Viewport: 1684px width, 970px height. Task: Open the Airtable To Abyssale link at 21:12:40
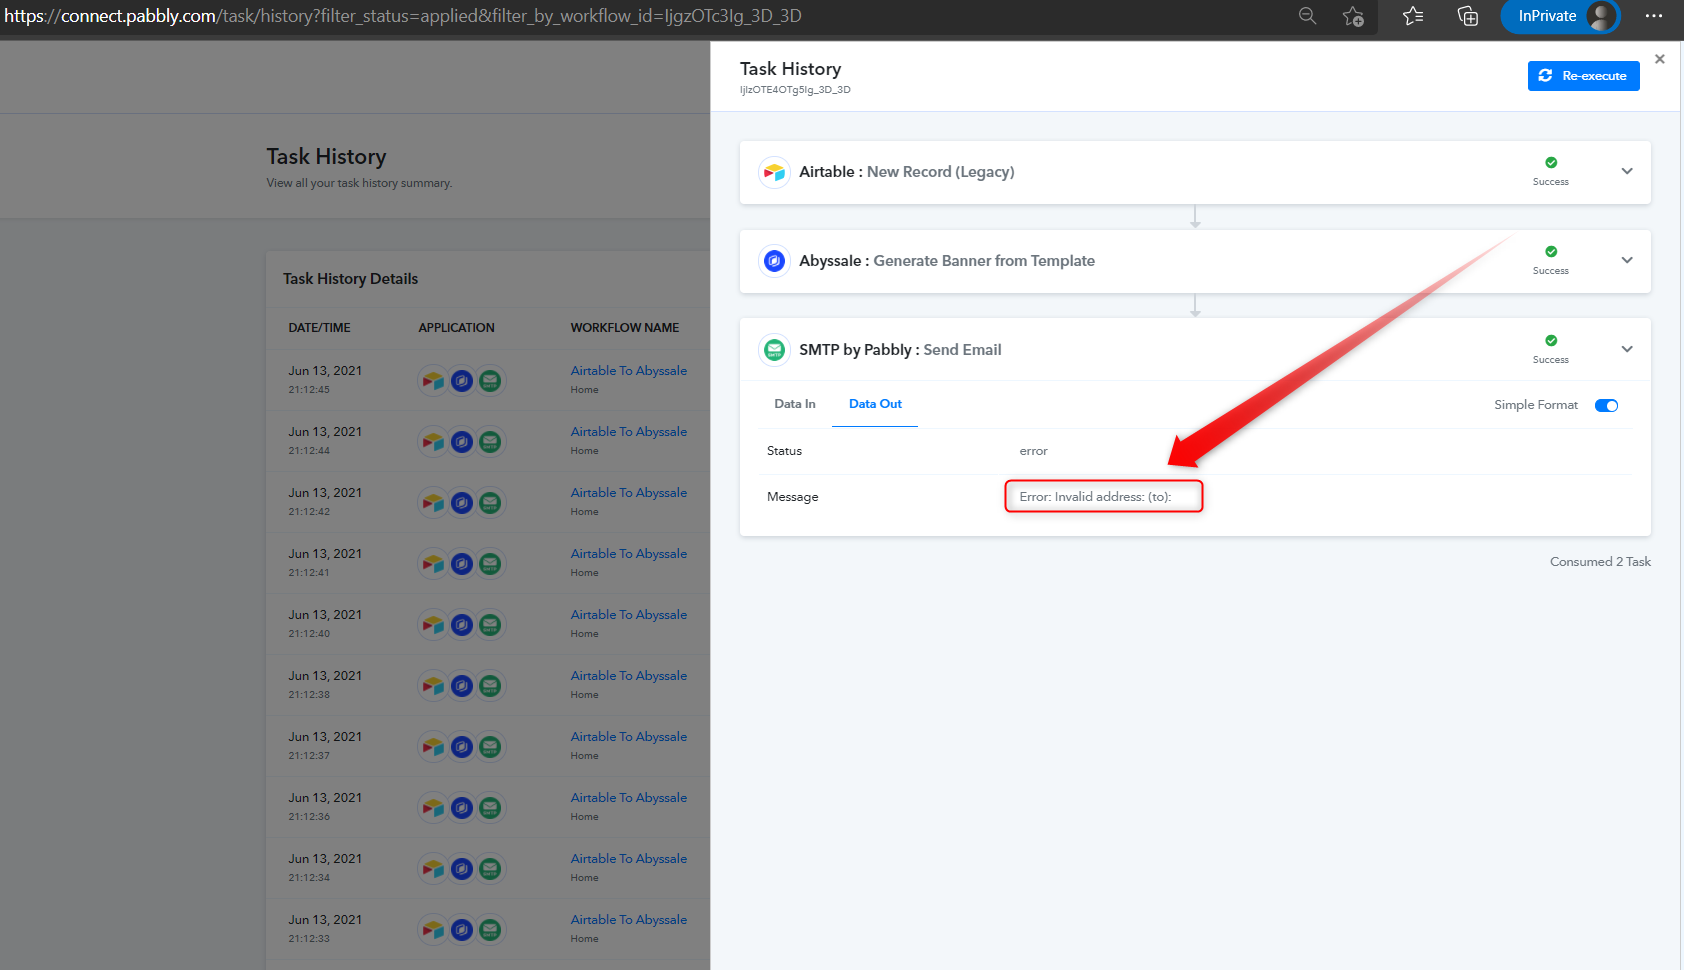pyautogui.click(x=629, y=615)
